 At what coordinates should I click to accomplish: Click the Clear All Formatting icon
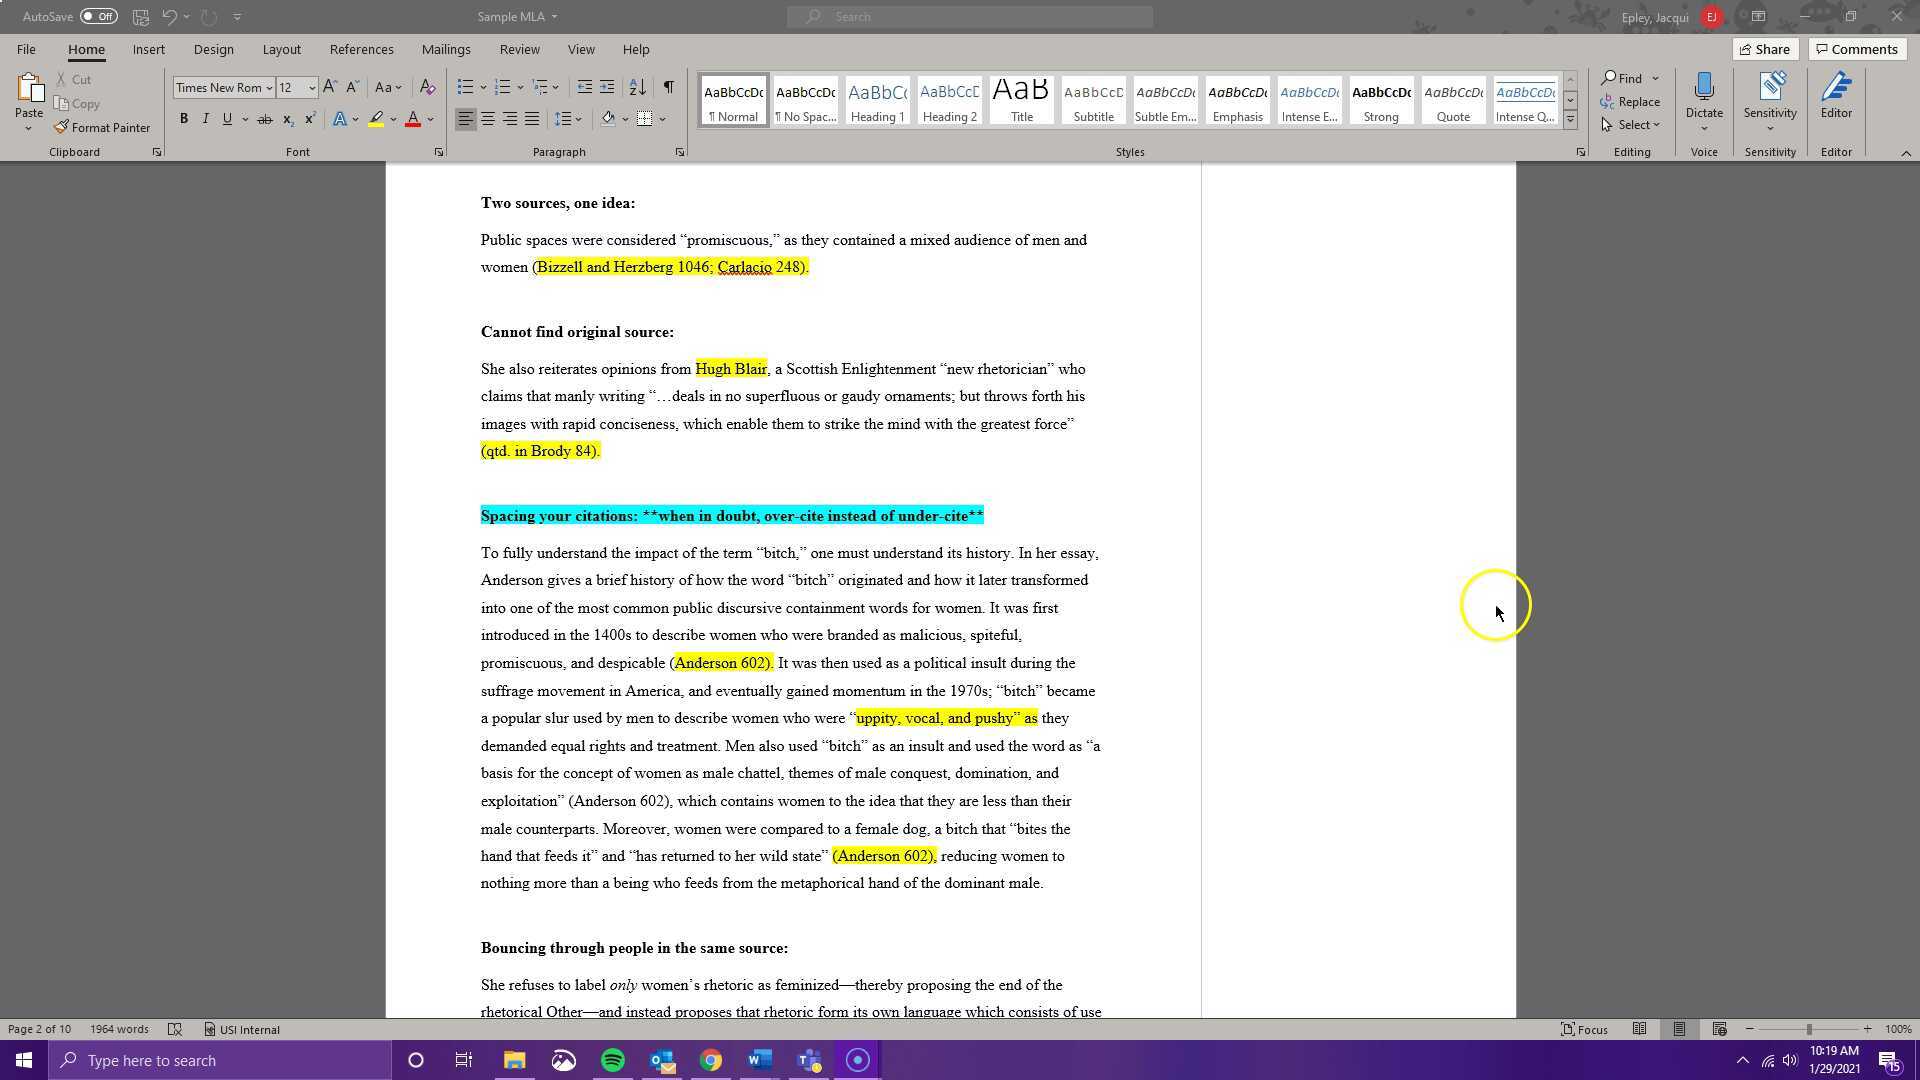[x=427, y=88]
